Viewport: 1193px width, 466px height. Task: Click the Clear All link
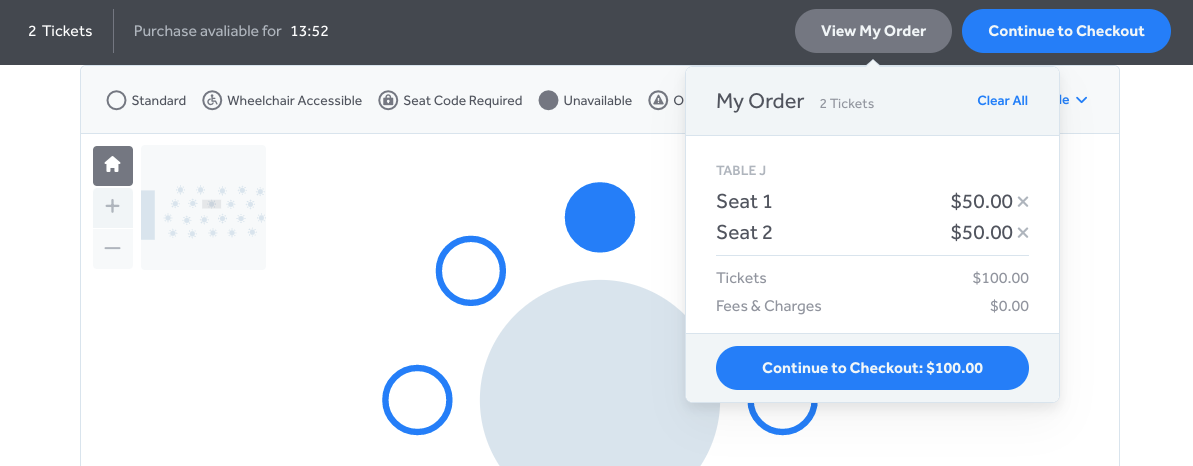click(x=1002, y=101)
